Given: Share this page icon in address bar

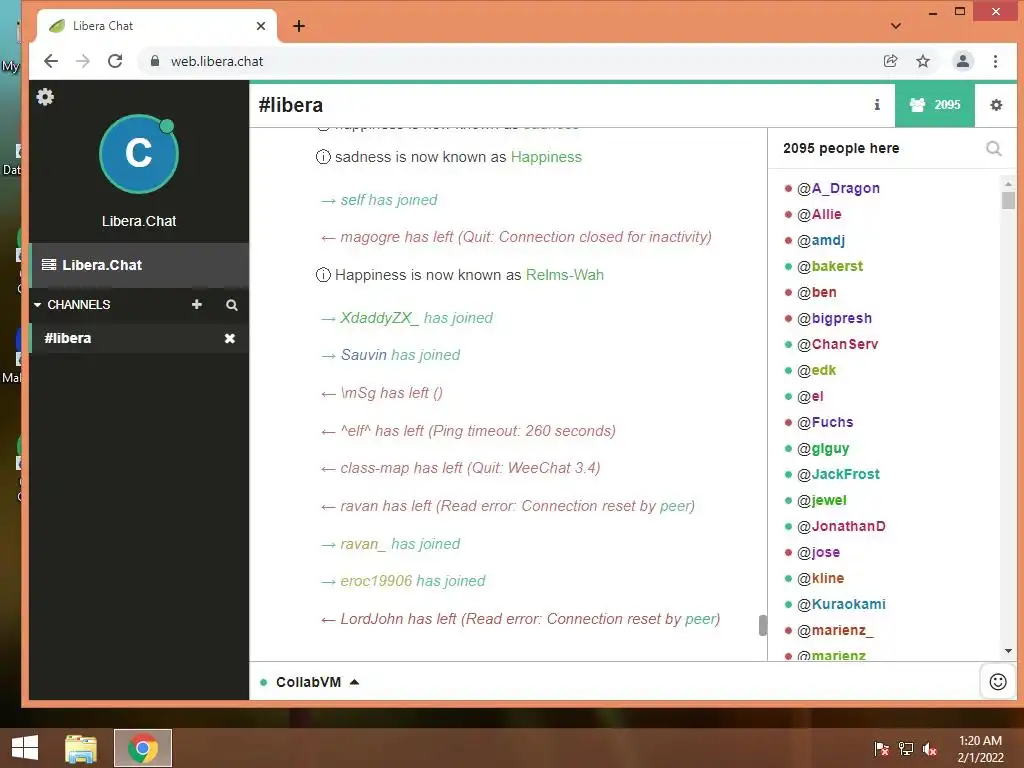Looking at the screenshot, I should [x=890, y=61].
